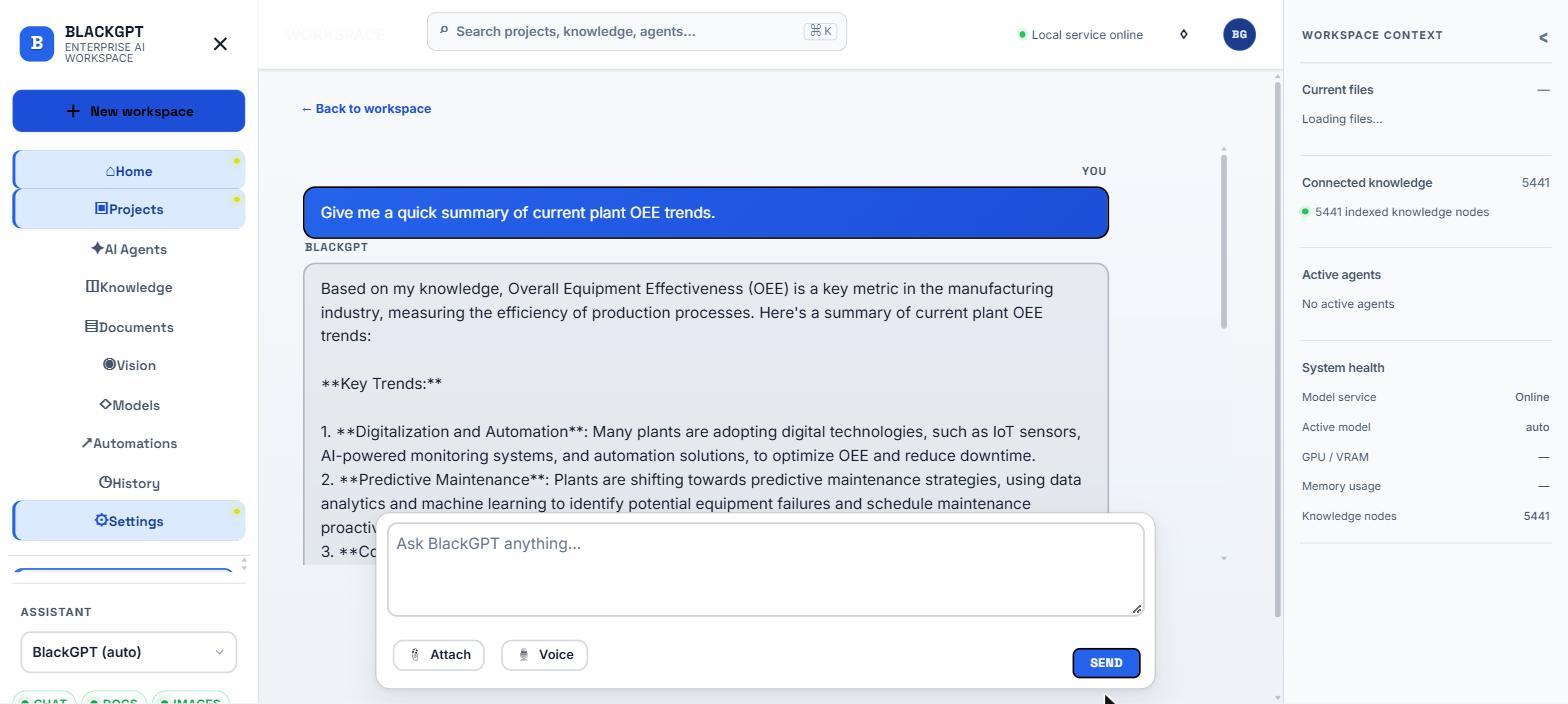The height and width of the screenshot is (704, 1568).
Task: Open the Models page
Action: click(x=129, y=405)
